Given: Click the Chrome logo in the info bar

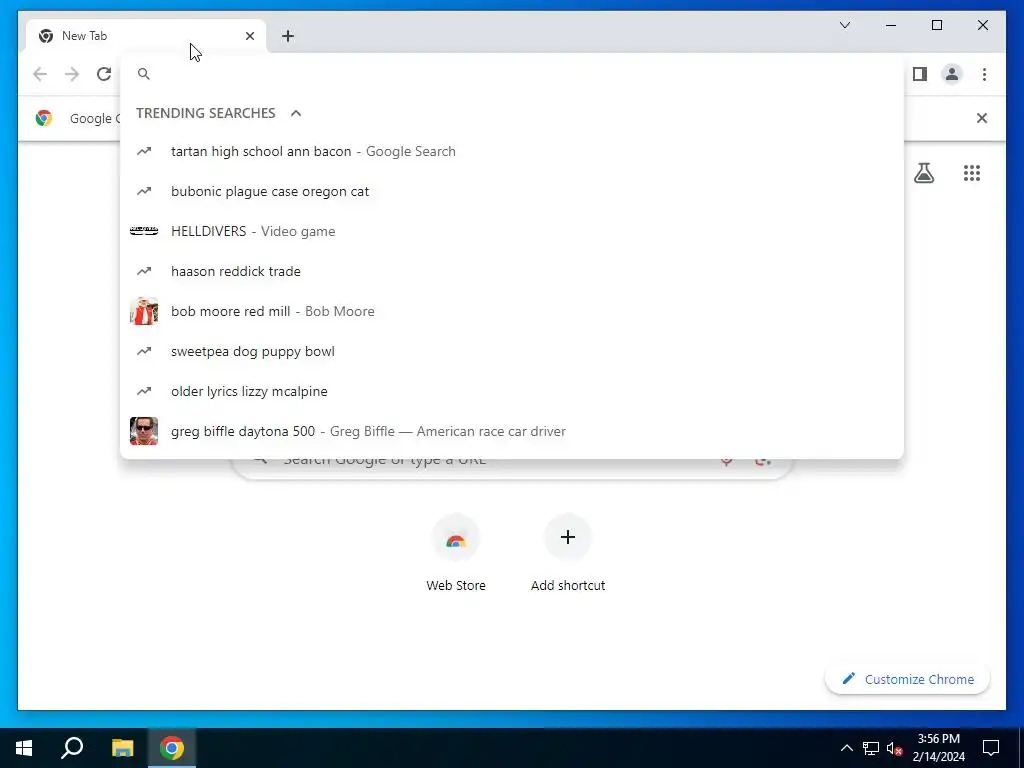Looking at the screenshot, I should coord(44,118).
